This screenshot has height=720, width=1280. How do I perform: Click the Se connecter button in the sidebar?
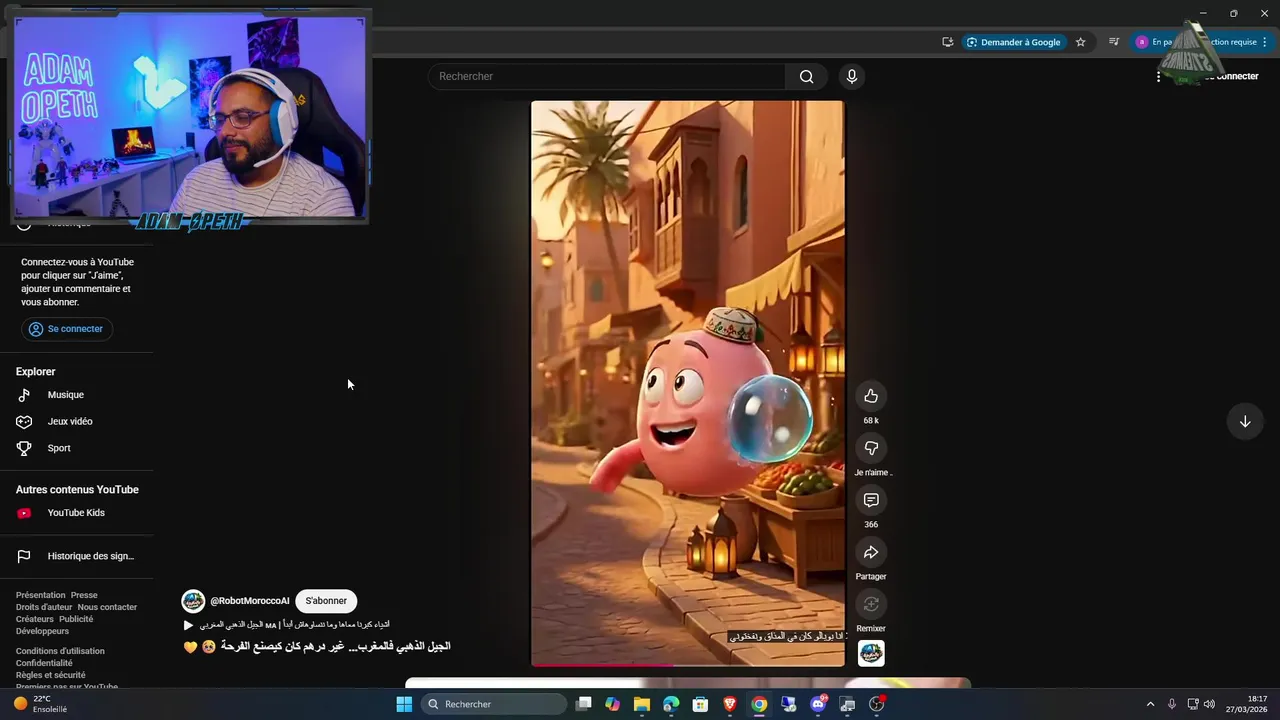tap(66, 329)
